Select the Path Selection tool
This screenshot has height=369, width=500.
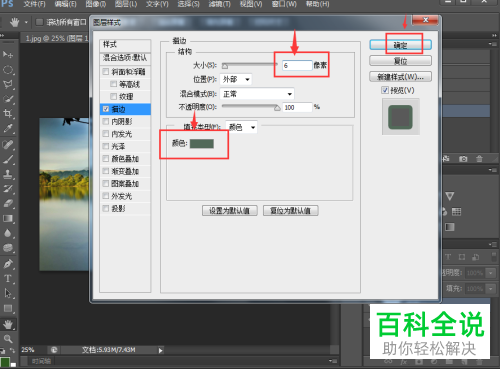[x=8, y=293]
